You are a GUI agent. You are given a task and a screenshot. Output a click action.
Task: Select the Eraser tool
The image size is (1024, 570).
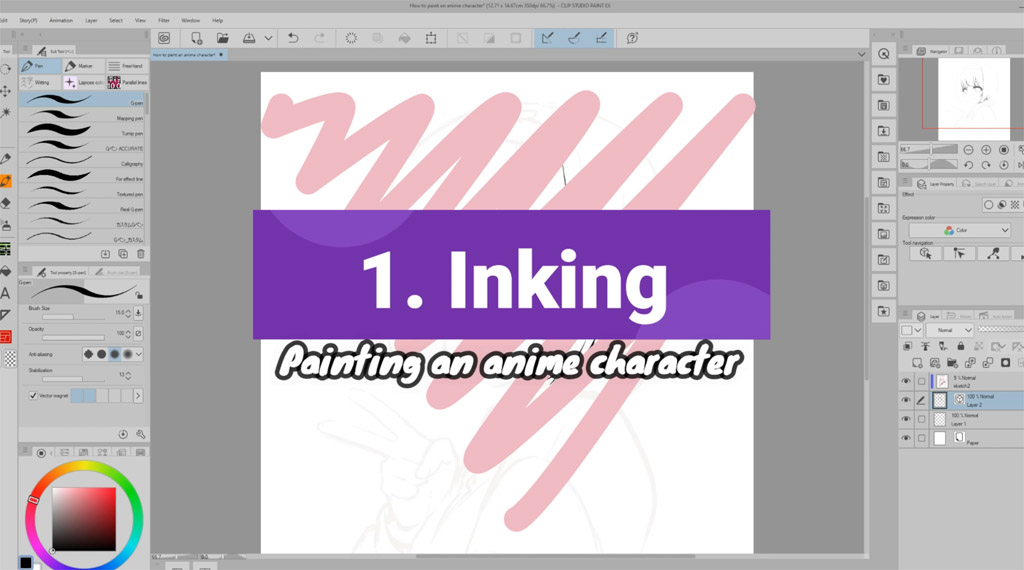tap(6, 203)
